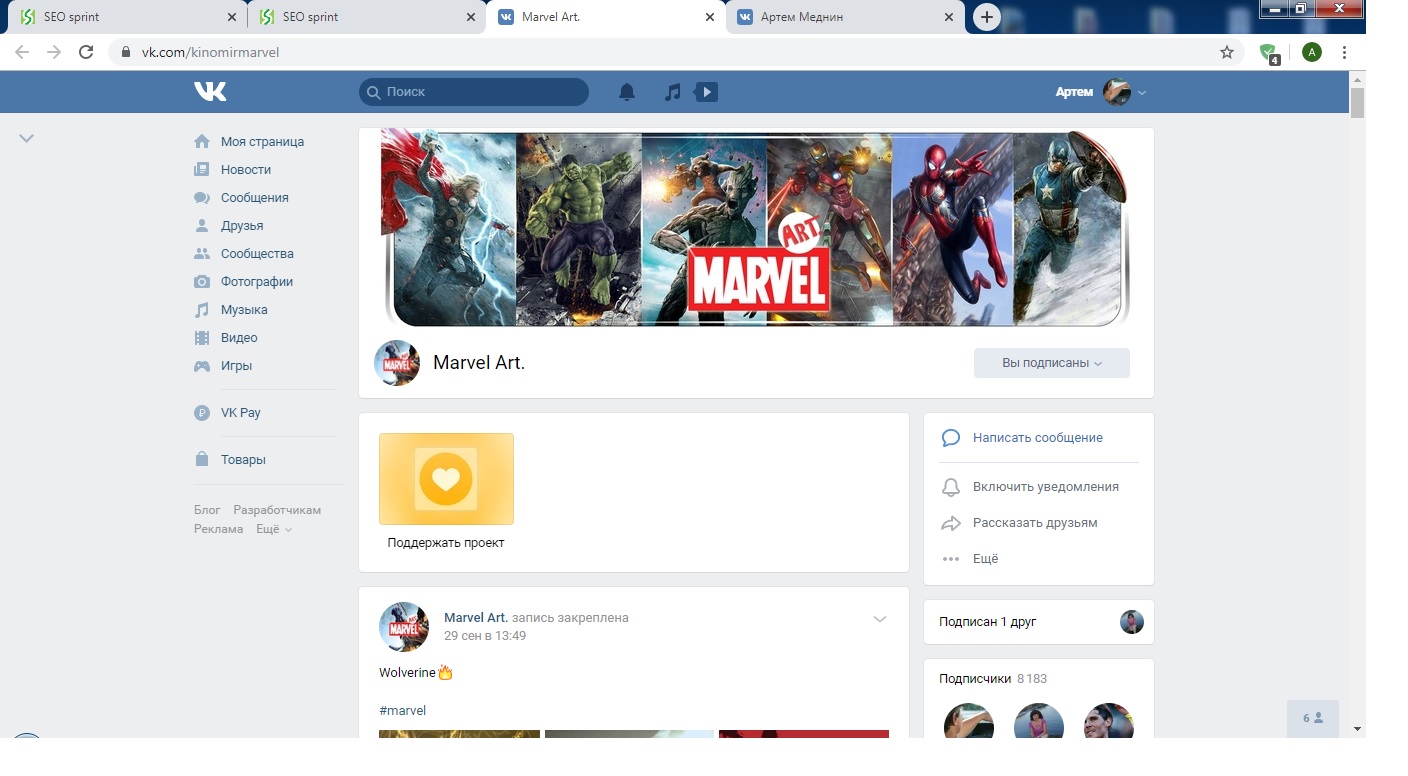
Task: Open Сообщения in left sidebar
Action: 254,198
